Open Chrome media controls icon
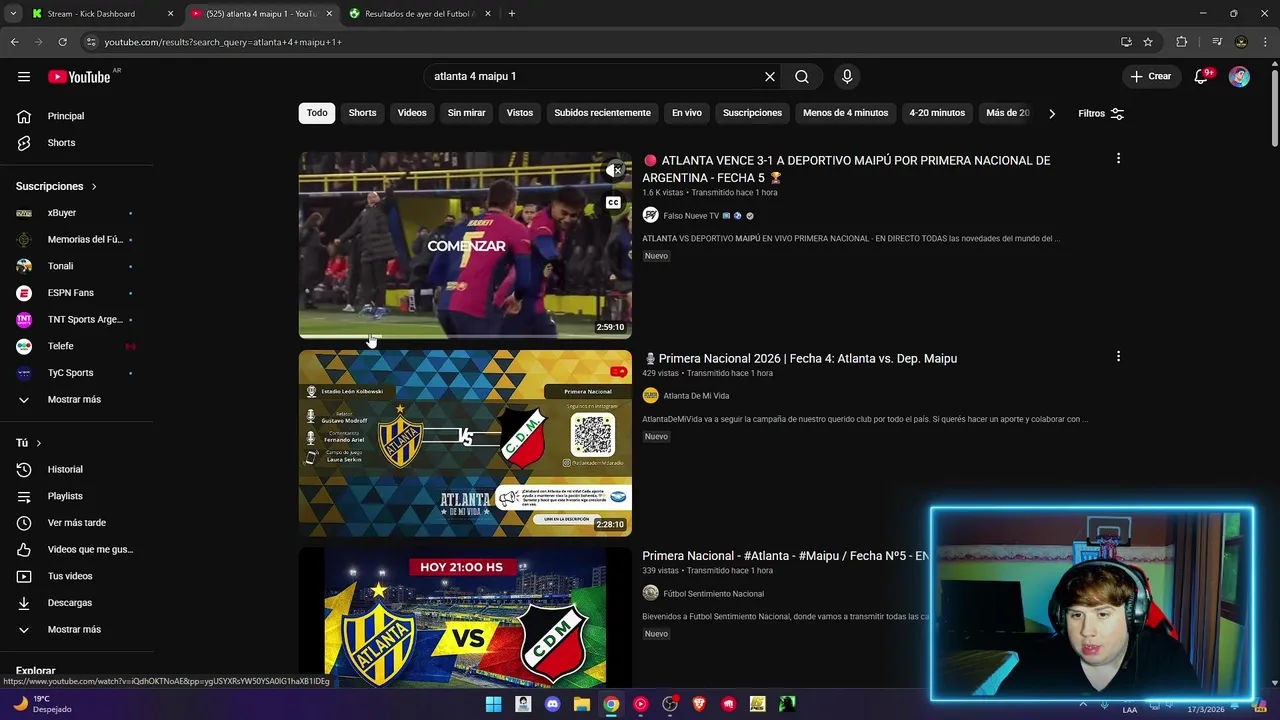Viewport: 1280px width, 720px height. point(1217,42)
